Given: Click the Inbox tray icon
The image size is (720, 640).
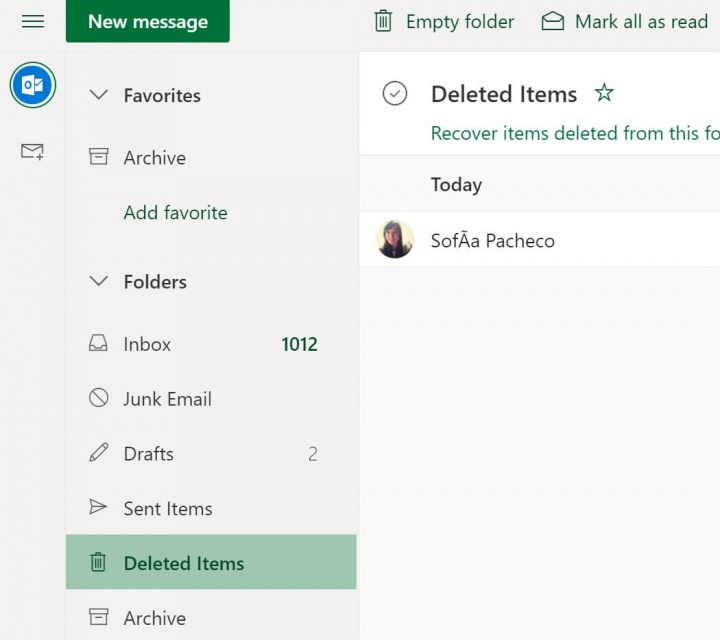Looking at the screenshot, I should 98,343.
